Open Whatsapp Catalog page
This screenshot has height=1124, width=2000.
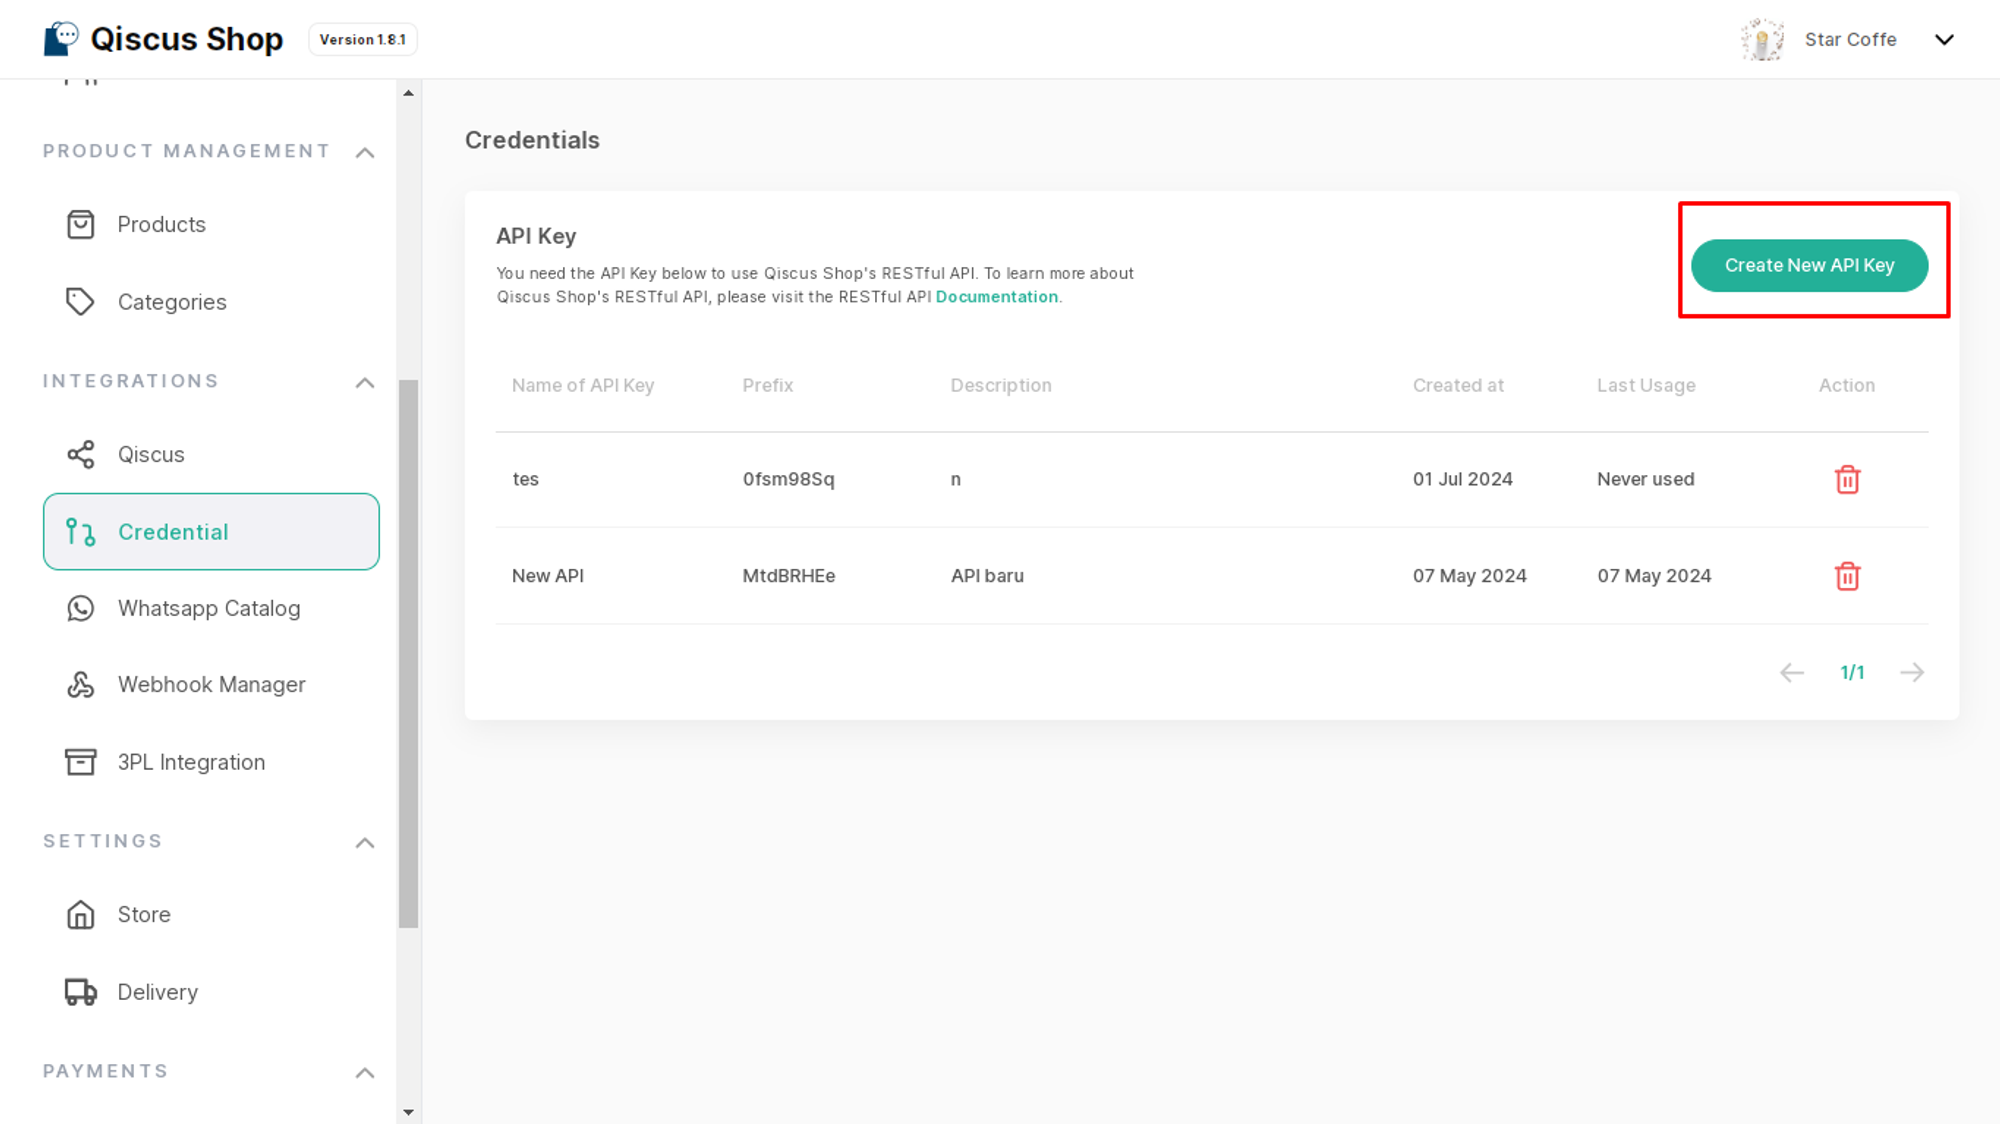pos(211,608)
